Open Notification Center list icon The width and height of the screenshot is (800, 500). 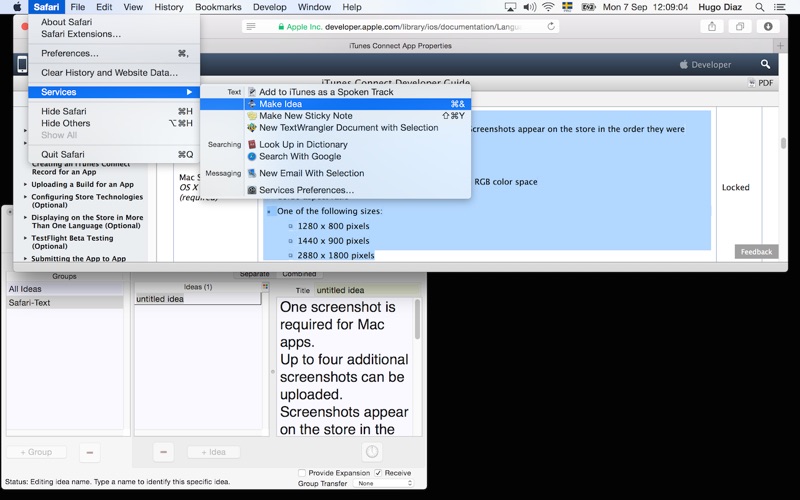coord(780,7)
